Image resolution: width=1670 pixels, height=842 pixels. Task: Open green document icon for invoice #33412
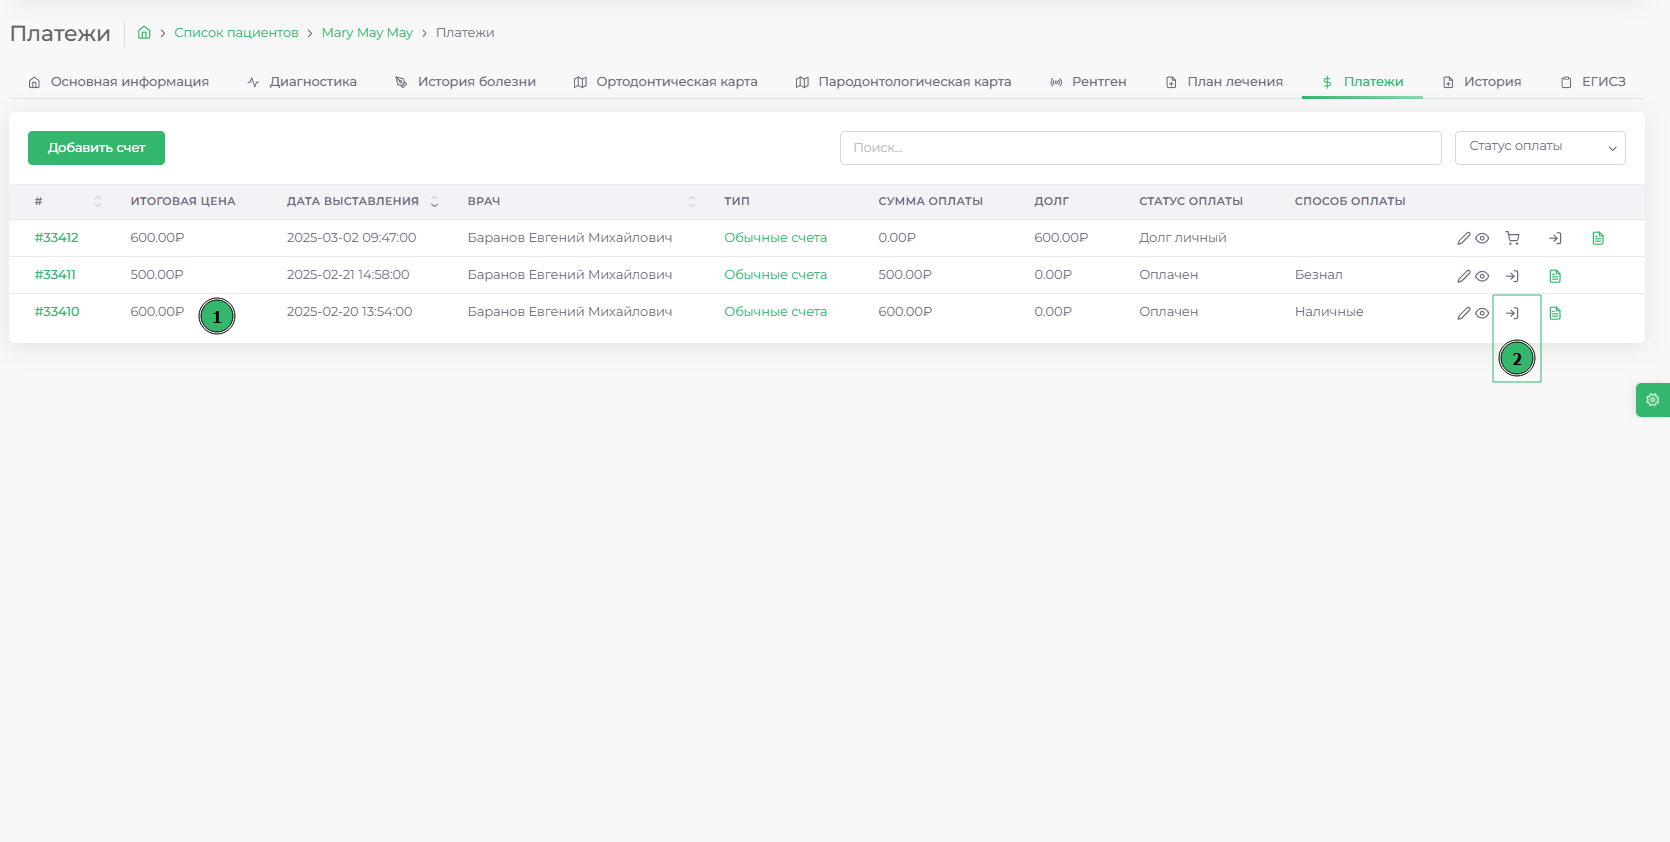pos(1598,238)
